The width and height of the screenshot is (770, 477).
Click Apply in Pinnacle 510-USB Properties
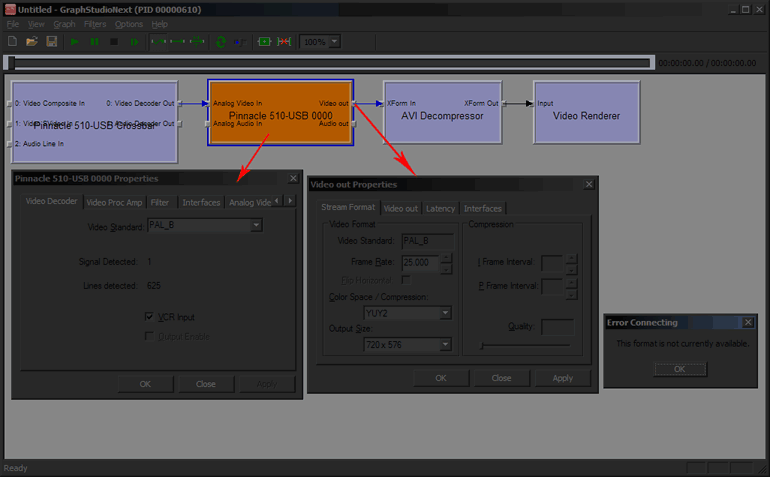click(x=267, y=384)
